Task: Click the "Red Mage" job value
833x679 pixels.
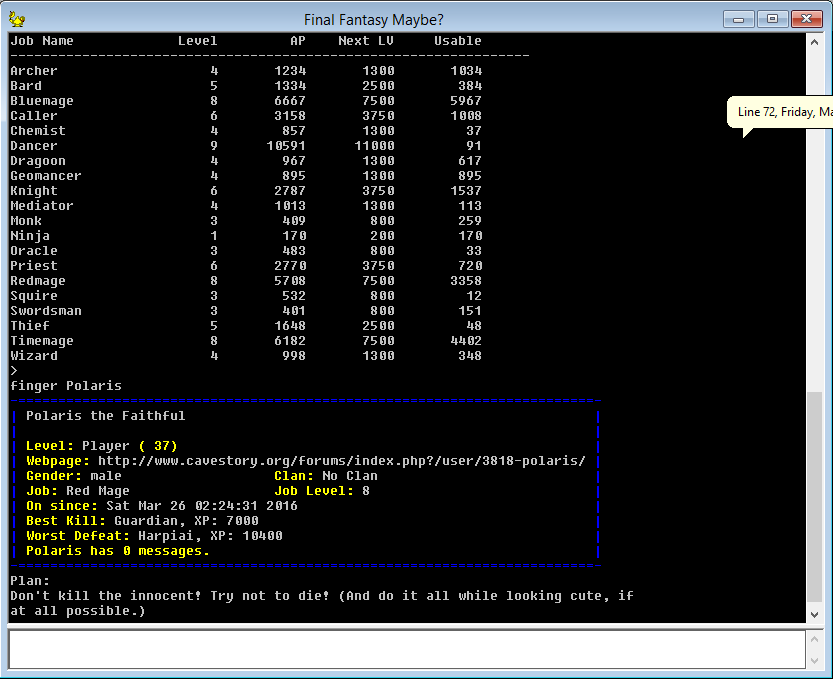Action: pos(98,491)
